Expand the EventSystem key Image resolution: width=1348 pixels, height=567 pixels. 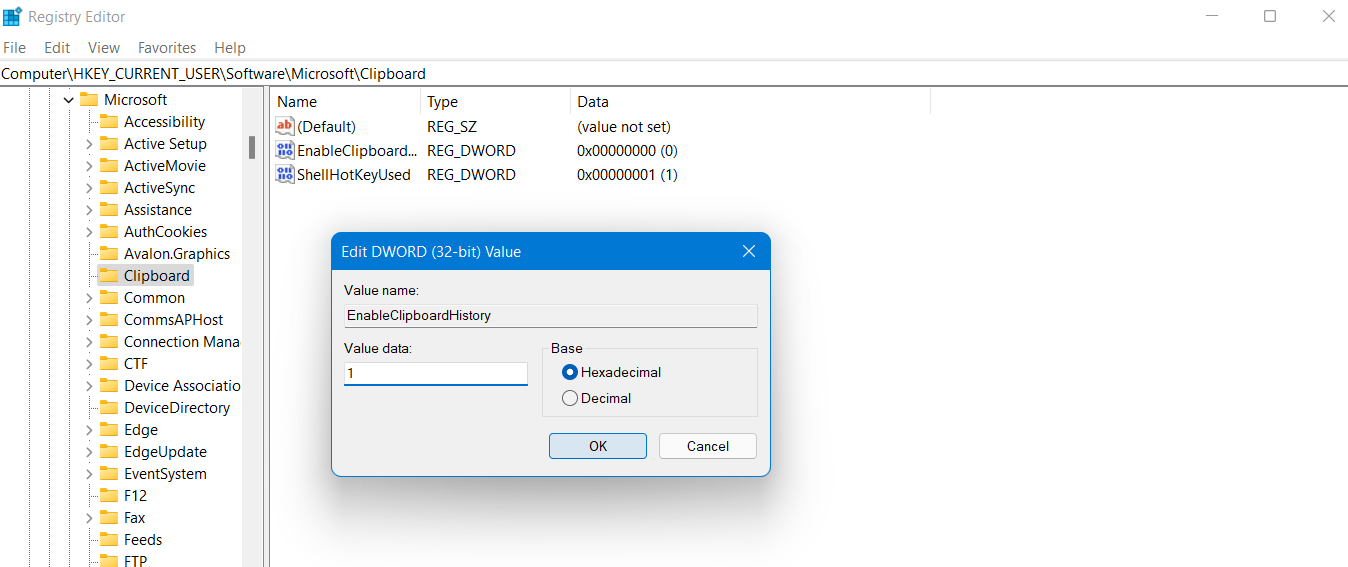[x=89, y=474]
